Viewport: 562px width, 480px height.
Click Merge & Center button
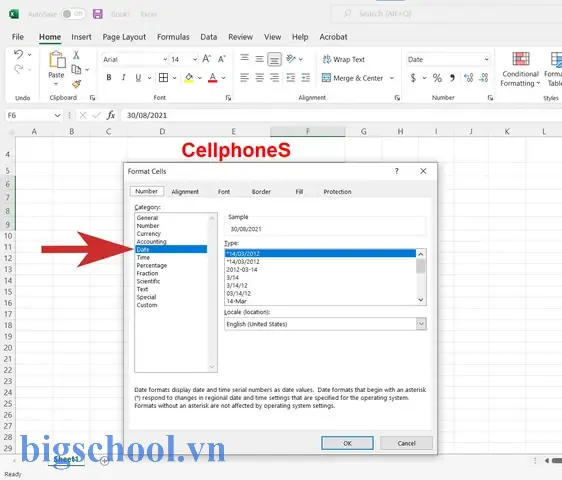tap(353, 78)
